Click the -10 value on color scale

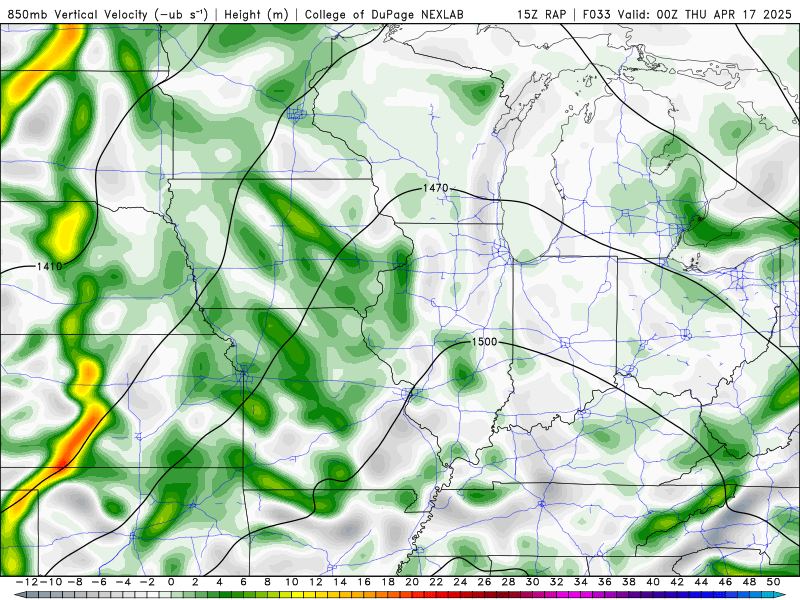(x=51, y=582)
